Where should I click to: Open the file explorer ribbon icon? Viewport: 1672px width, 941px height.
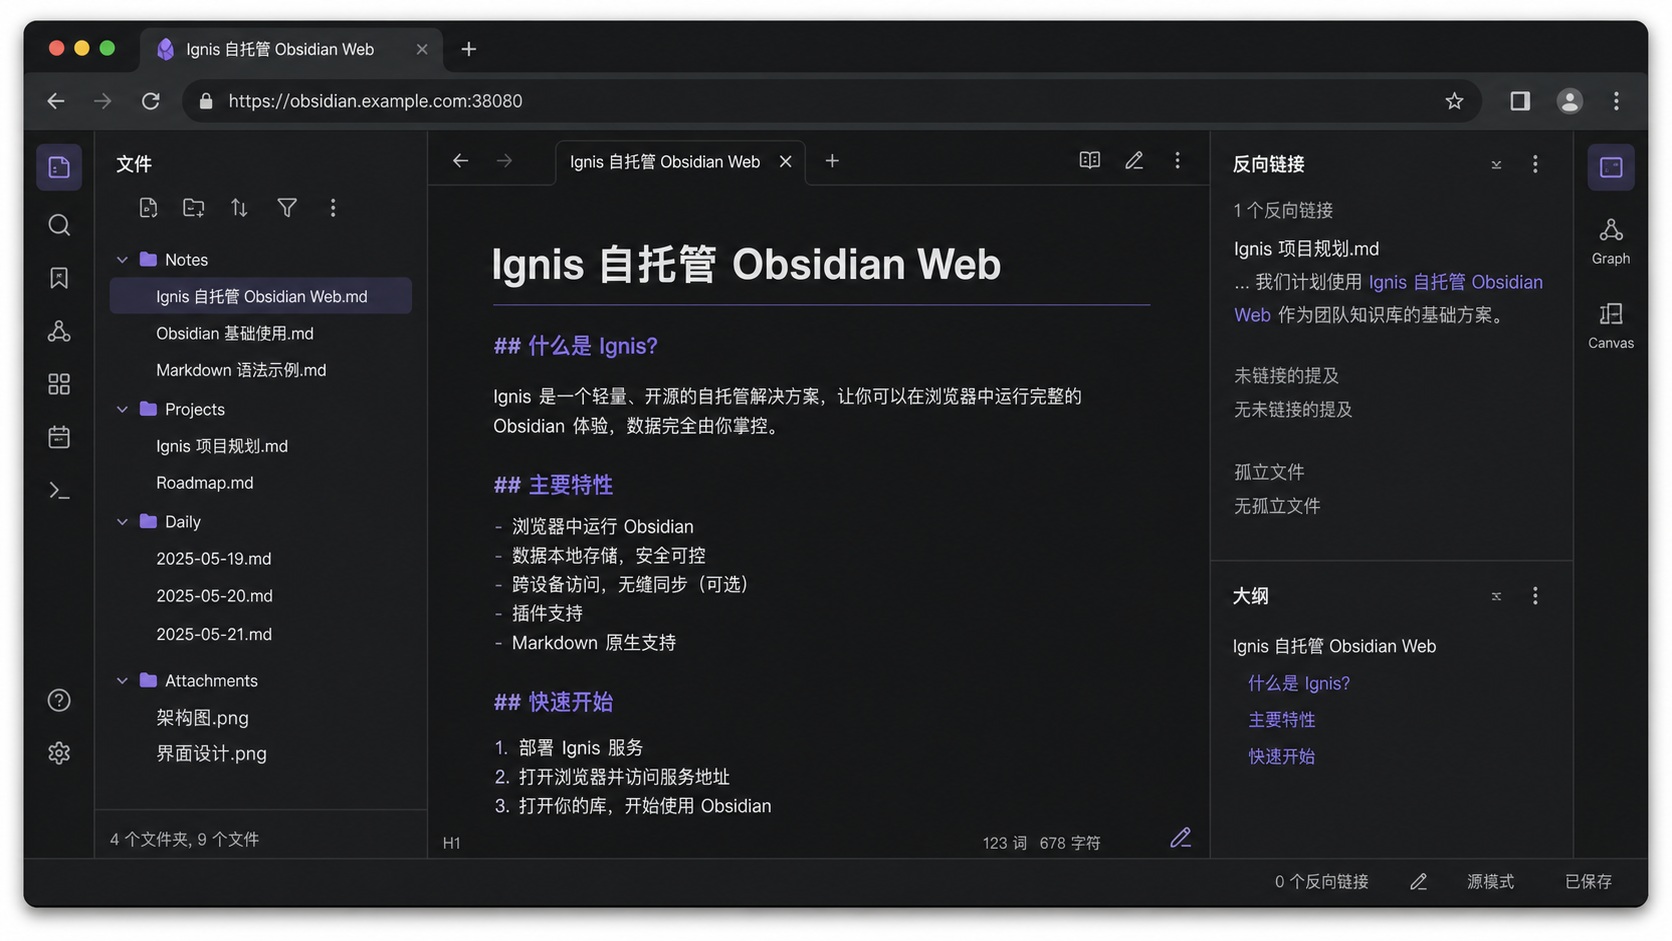click(59, 167)
